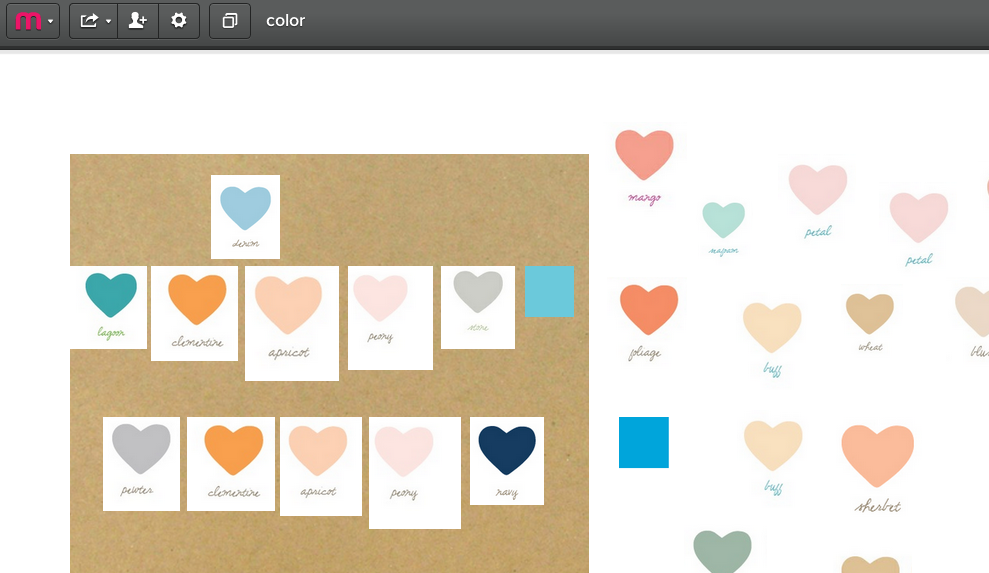Select the light blue heart card at top
This screenshot has height=573, width=989.
click(245, 216)
